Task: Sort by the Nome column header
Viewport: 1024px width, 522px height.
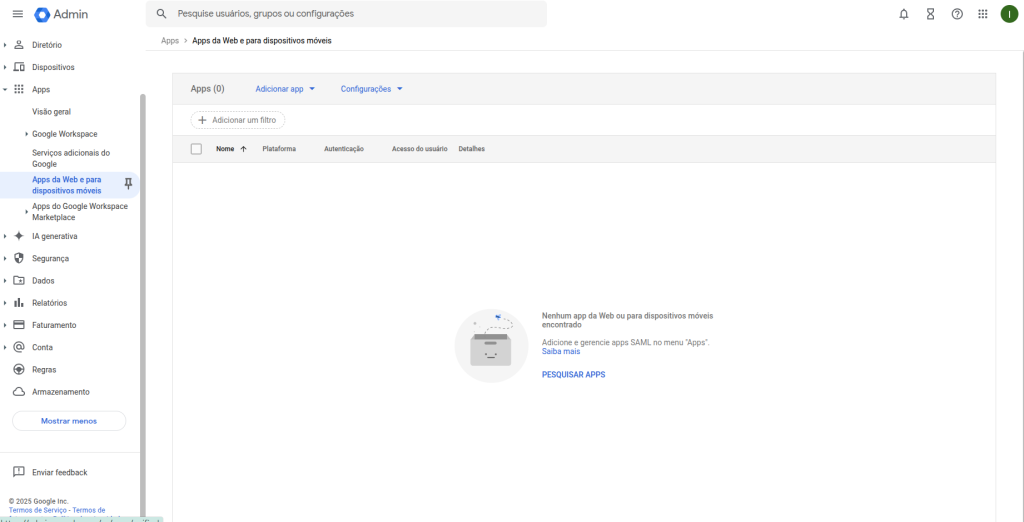Action: 225,149
